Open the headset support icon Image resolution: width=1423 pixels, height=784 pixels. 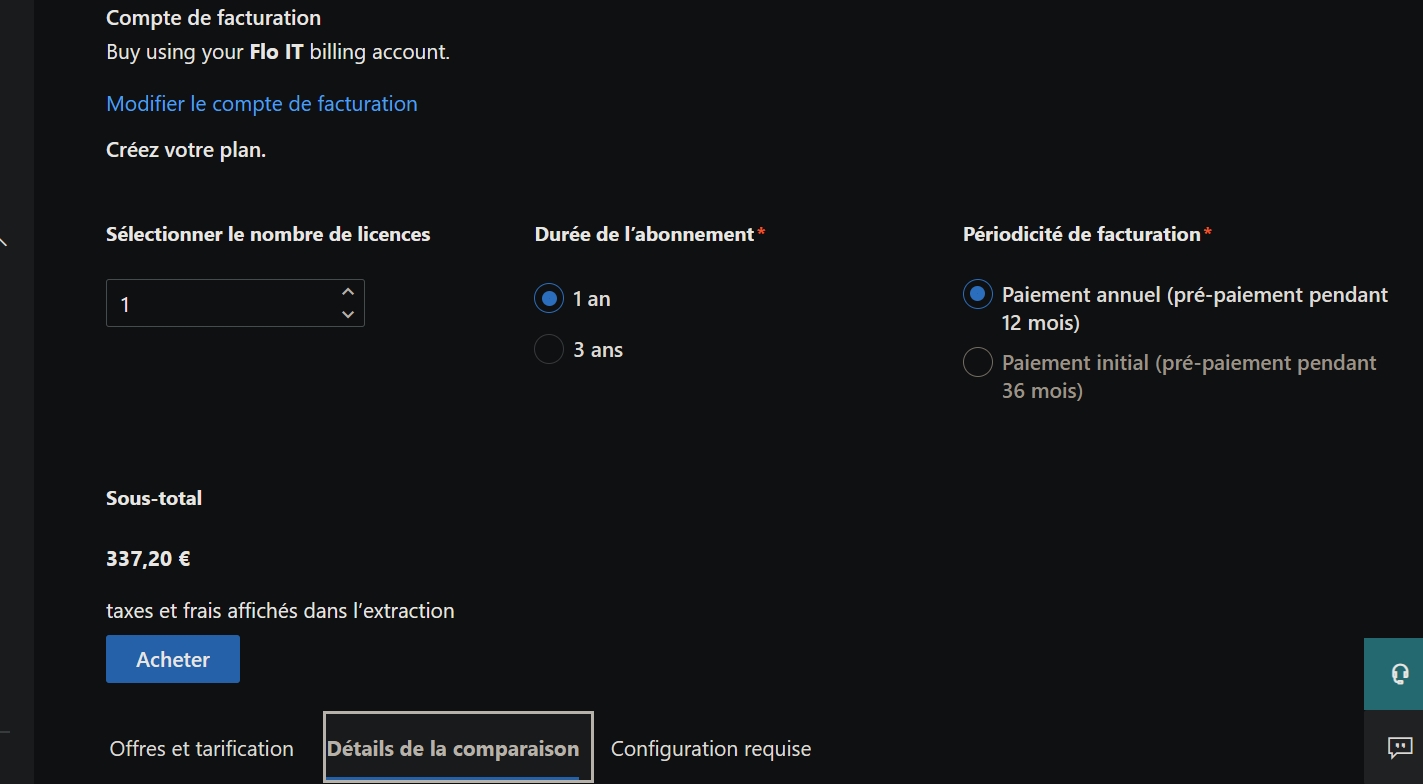pyautogui.click(x=1399, y=674)
